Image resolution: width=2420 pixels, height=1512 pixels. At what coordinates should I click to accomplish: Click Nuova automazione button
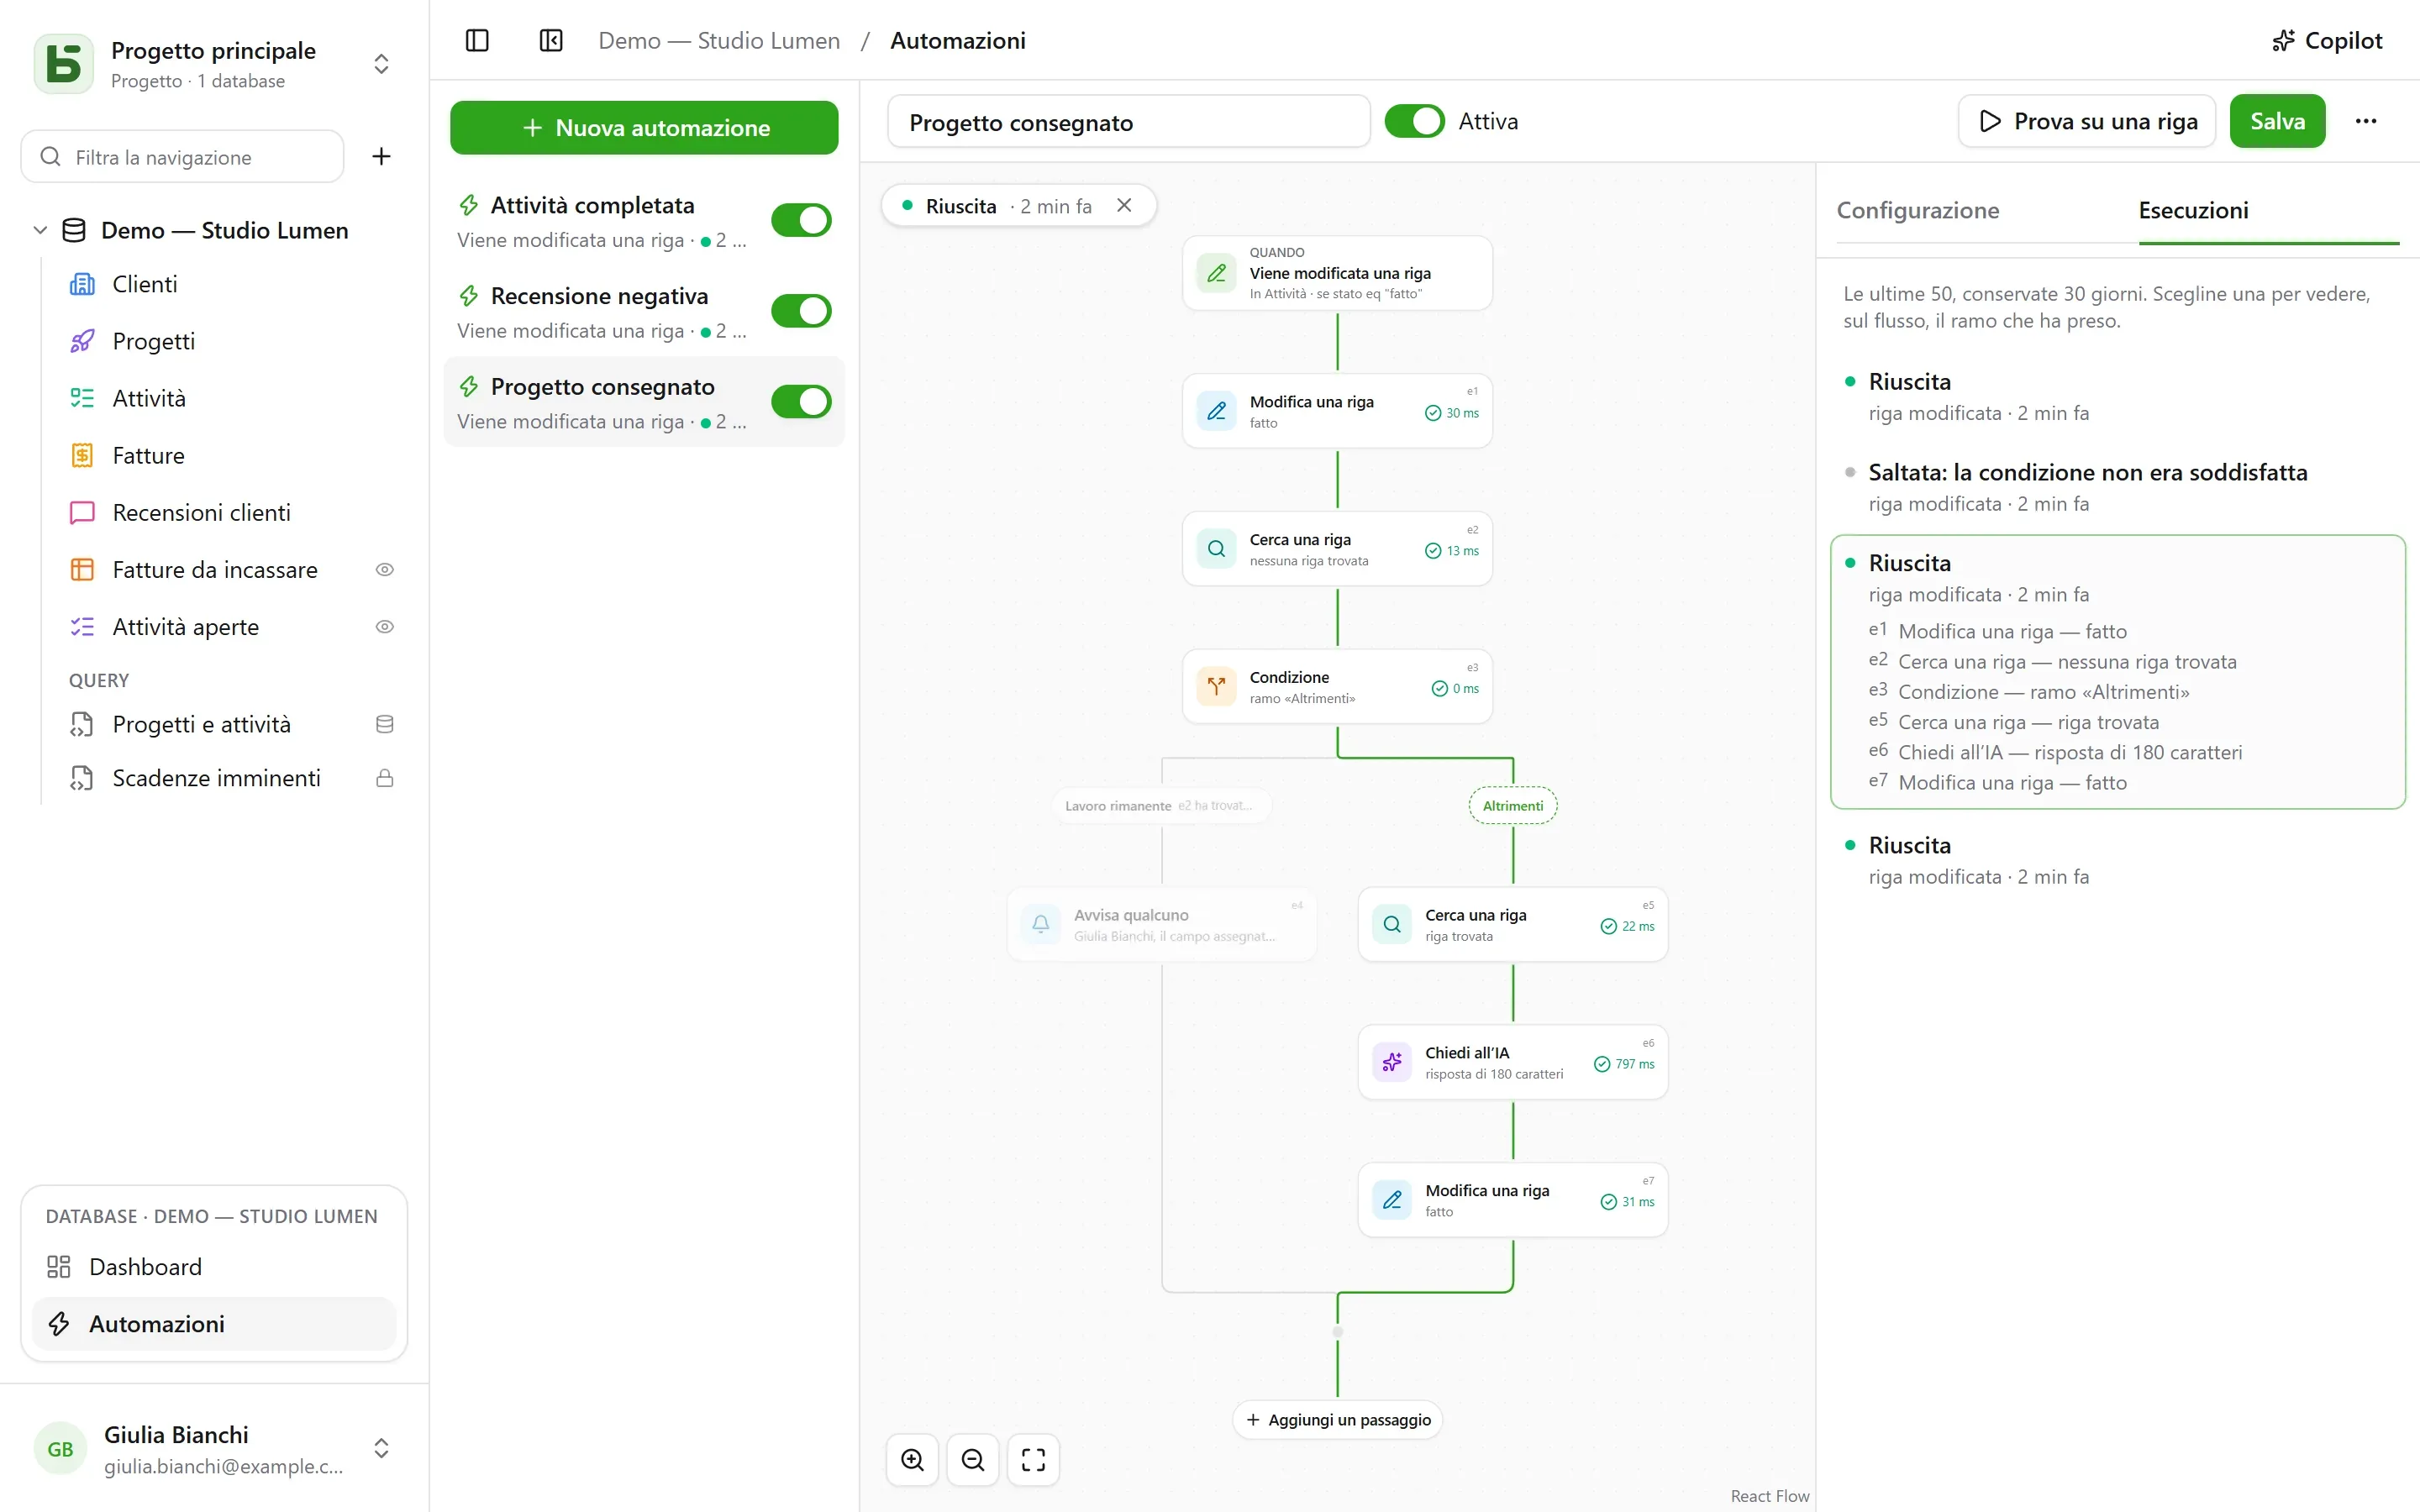tap(644, 128)
